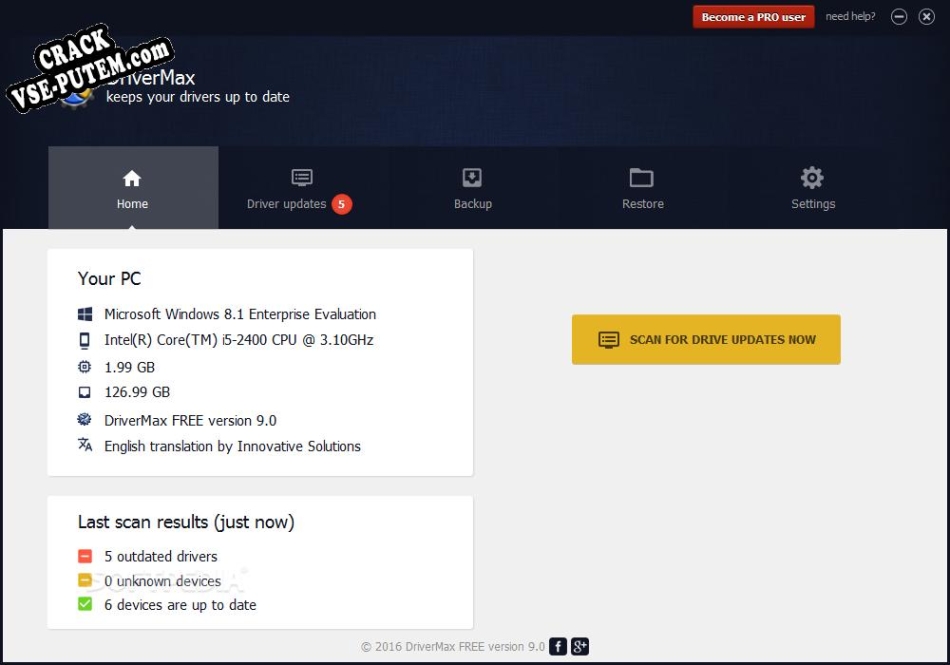
Task: Click the Your PC heading
Action: tap(109, 279)
